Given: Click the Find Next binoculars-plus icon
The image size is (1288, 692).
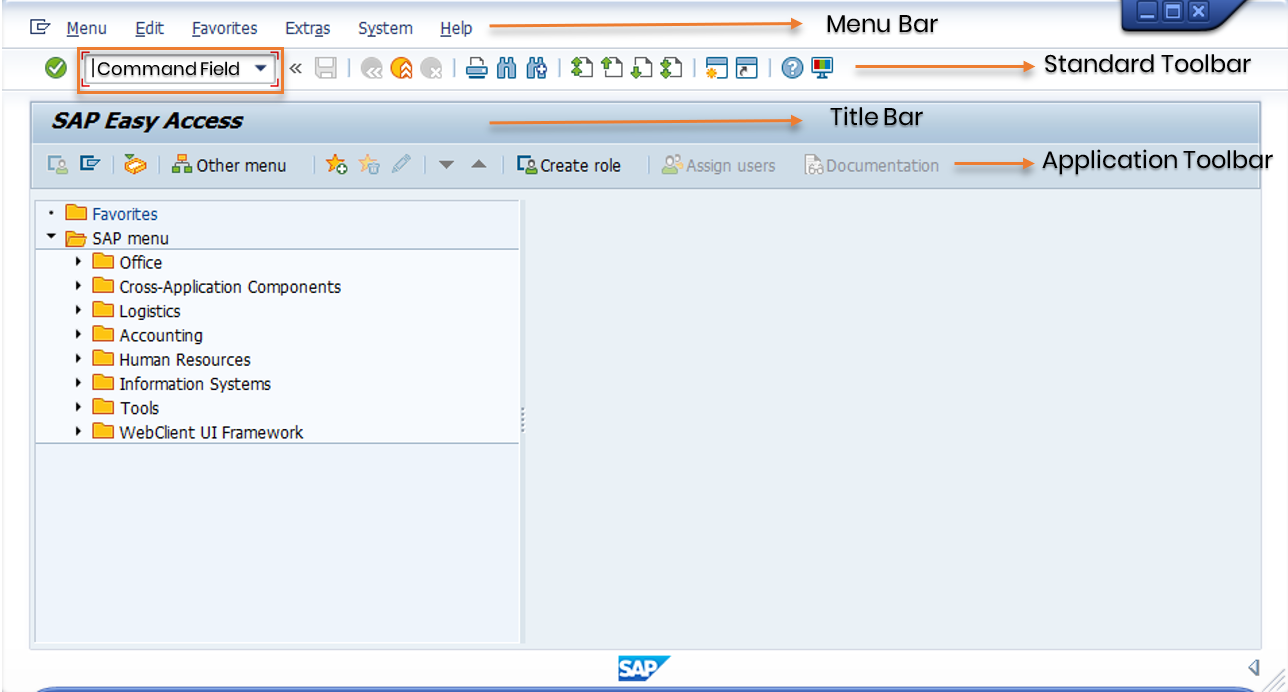Looking at the screenshot, I should pyautogui.click(x=537, y=68).
